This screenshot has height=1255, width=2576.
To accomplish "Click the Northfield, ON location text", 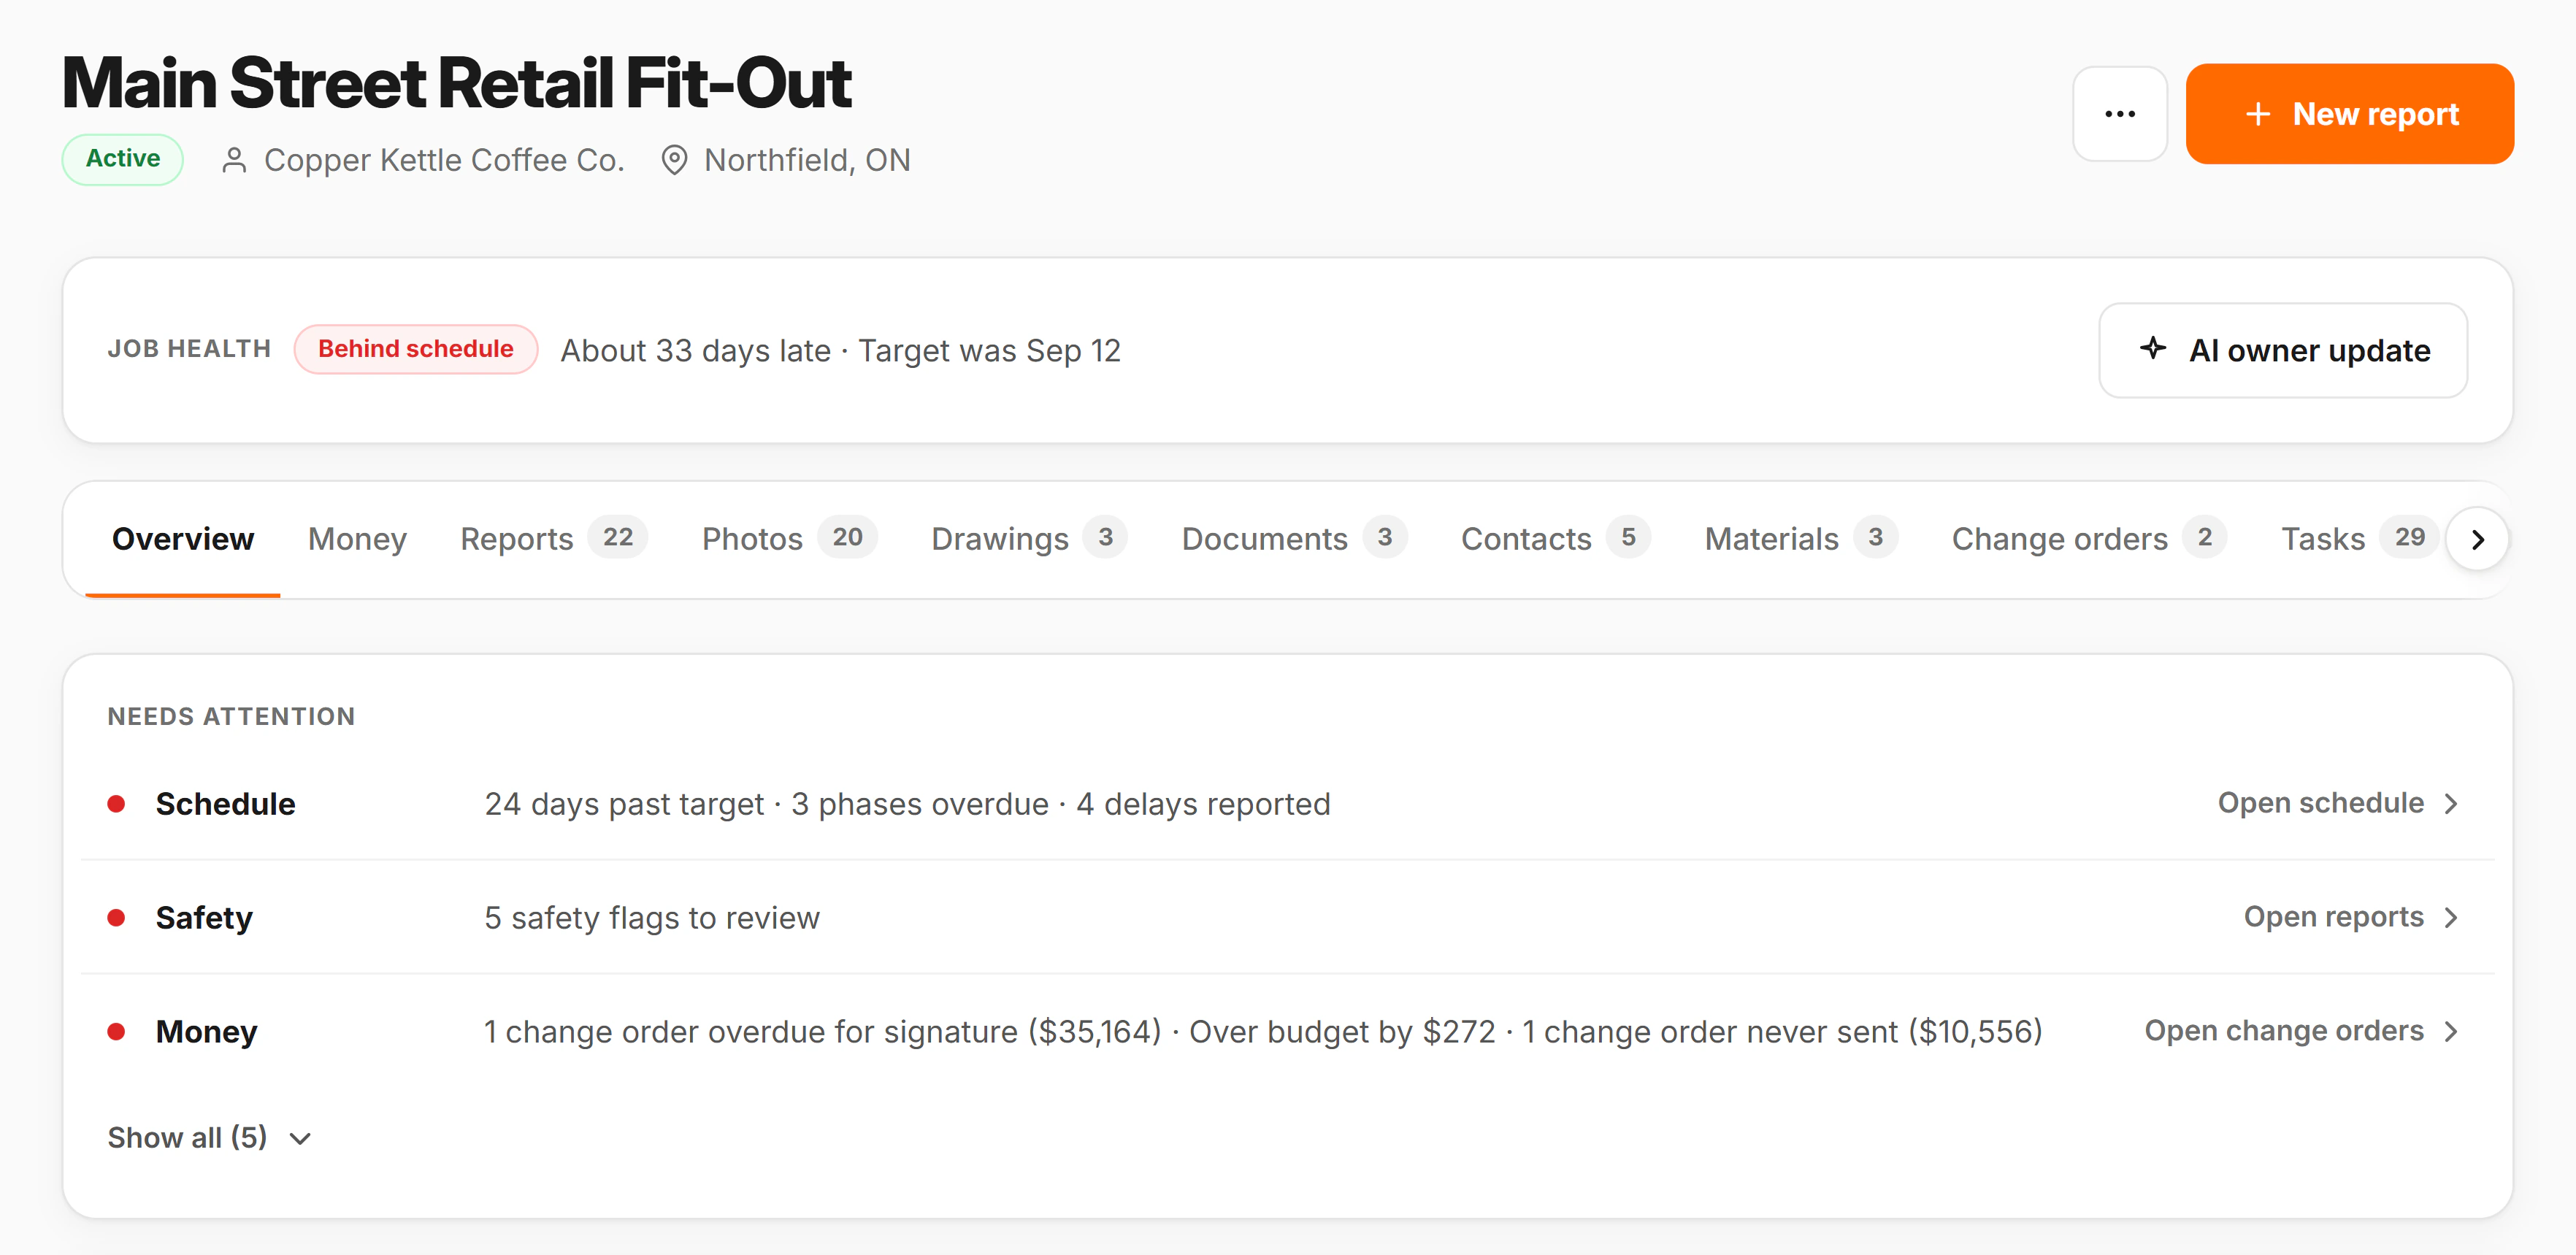I will point(807,160).
